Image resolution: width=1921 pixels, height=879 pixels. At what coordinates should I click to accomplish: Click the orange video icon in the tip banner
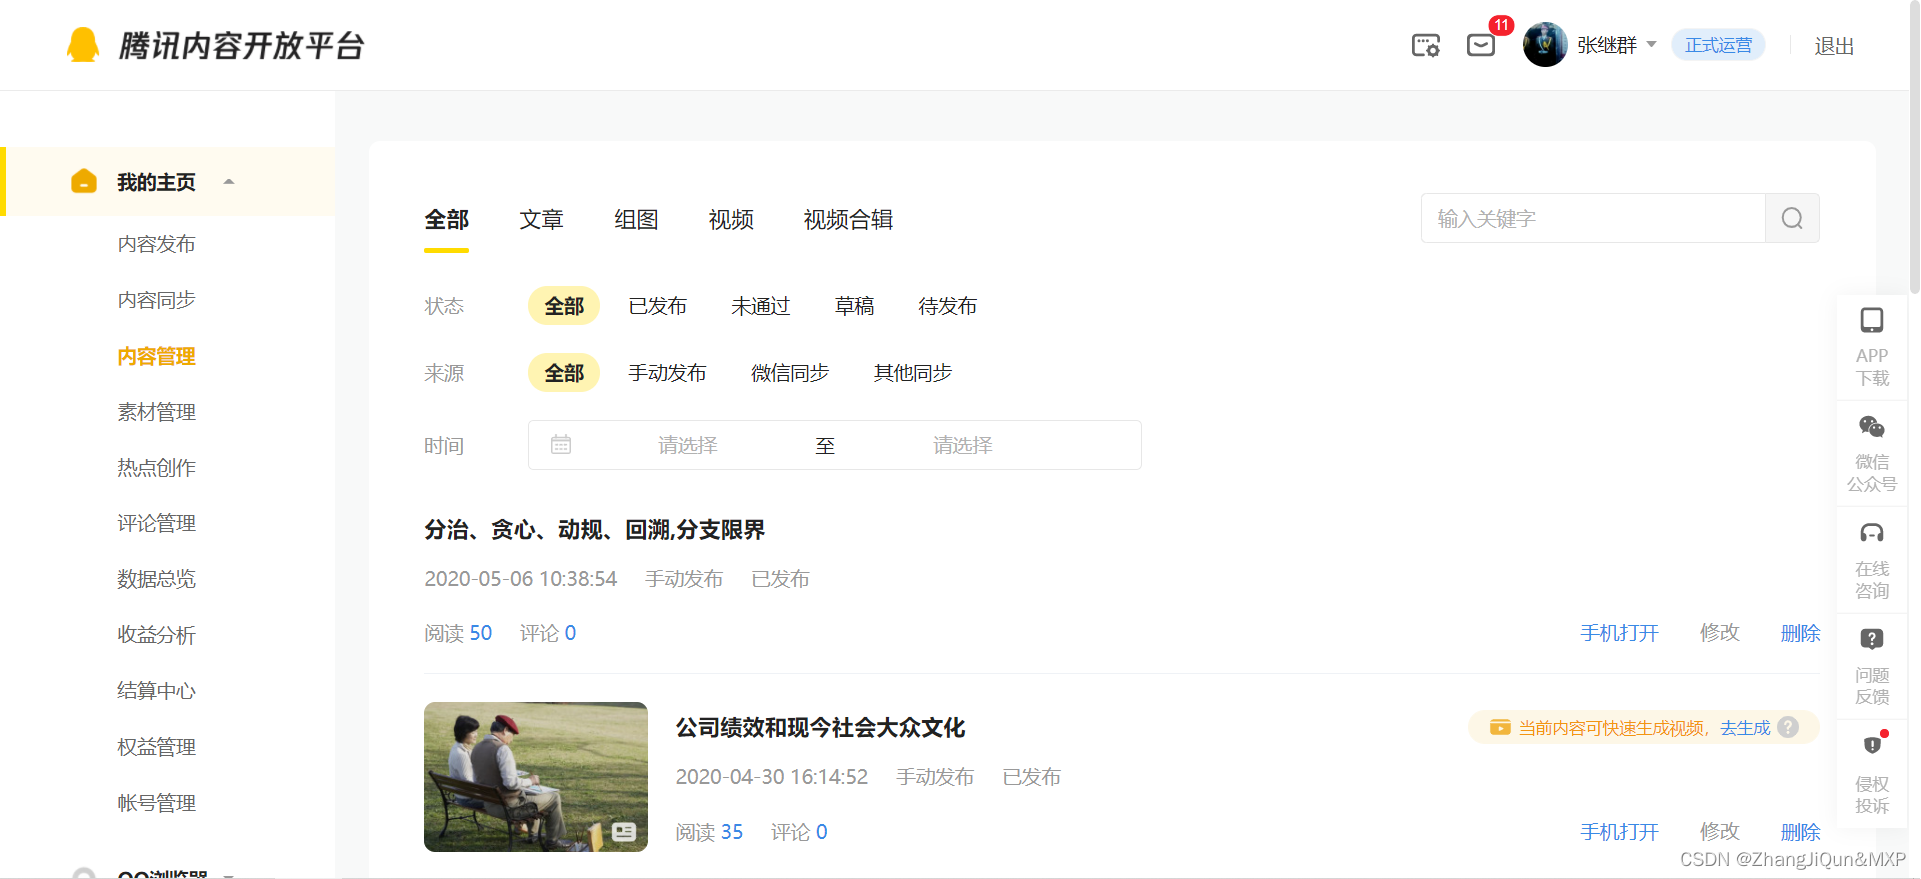pyautogui.click(x=1500, y=727)
